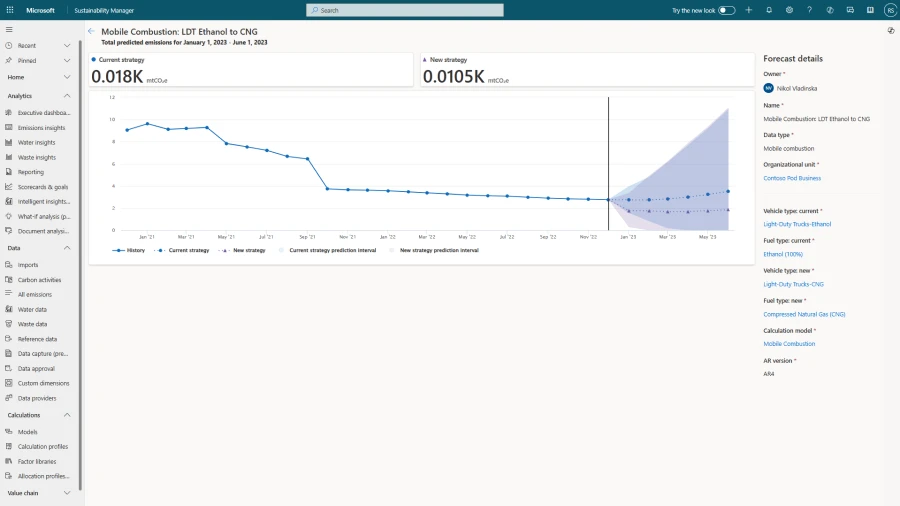This screenshot has height=506, width=900.
Task: Open the notifications bell
Action: (x=769, y=10)
